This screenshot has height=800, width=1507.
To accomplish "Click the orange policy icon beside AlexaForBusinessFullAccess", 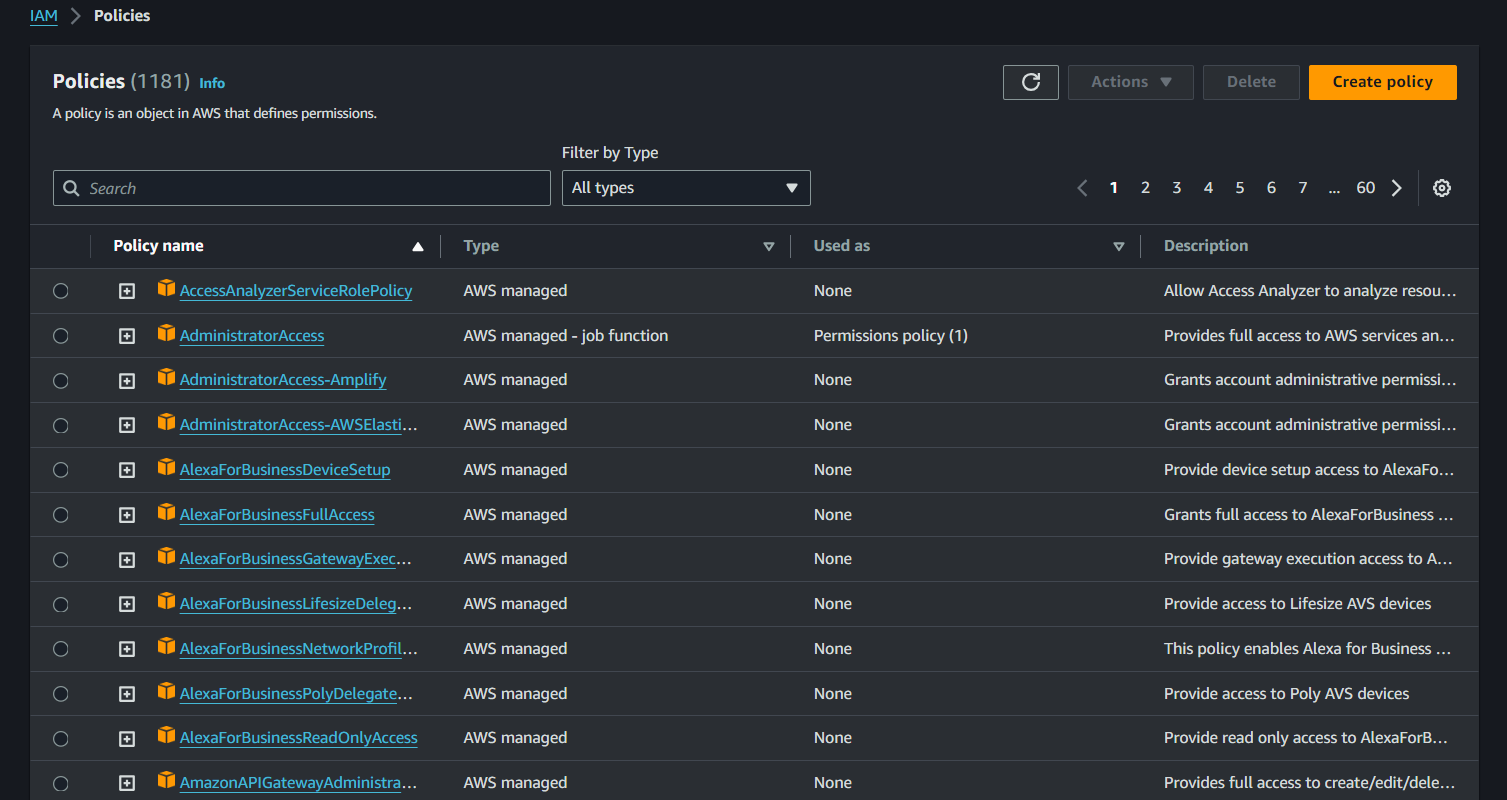I will click(x=166, y=513).
